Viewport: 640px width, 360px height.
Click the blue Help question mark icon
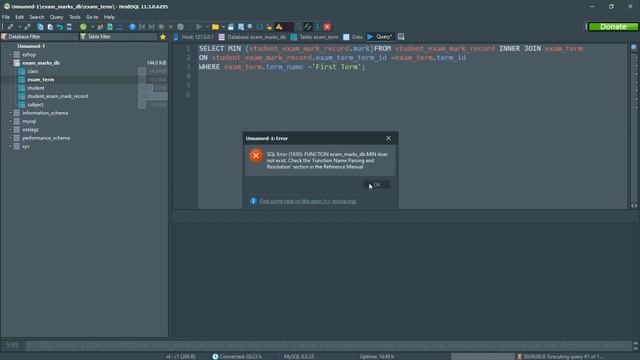coord(132,27)
